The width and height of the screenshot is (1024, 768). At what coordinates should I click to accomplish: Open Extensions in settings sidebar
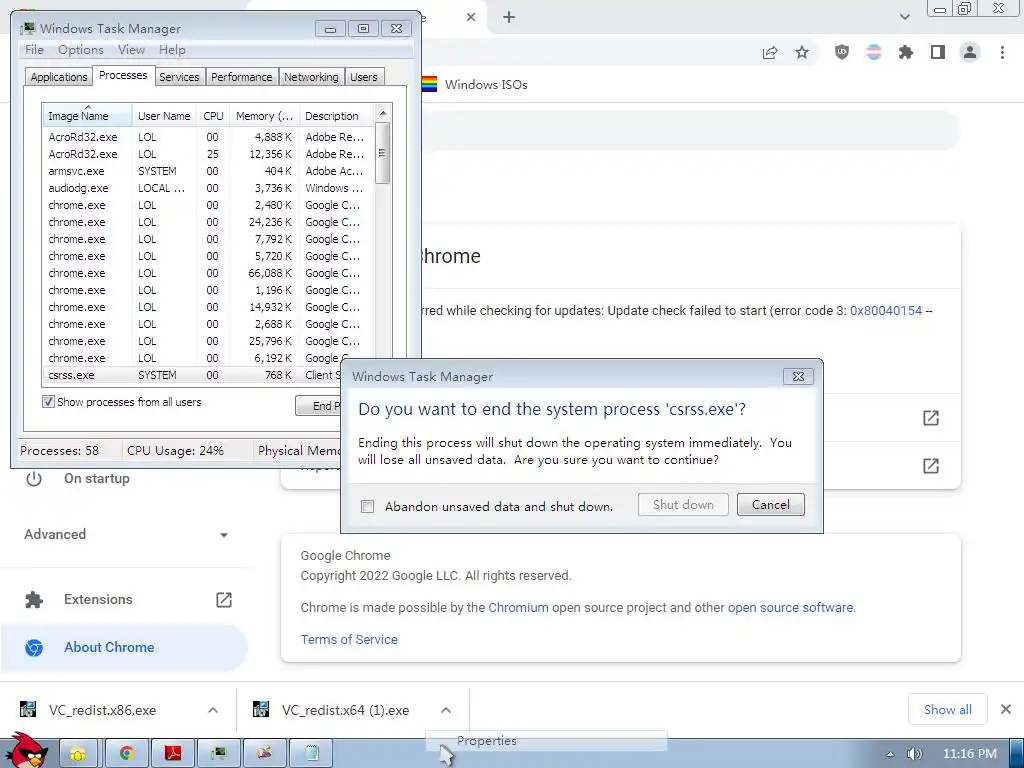click(x=98, y=600)
